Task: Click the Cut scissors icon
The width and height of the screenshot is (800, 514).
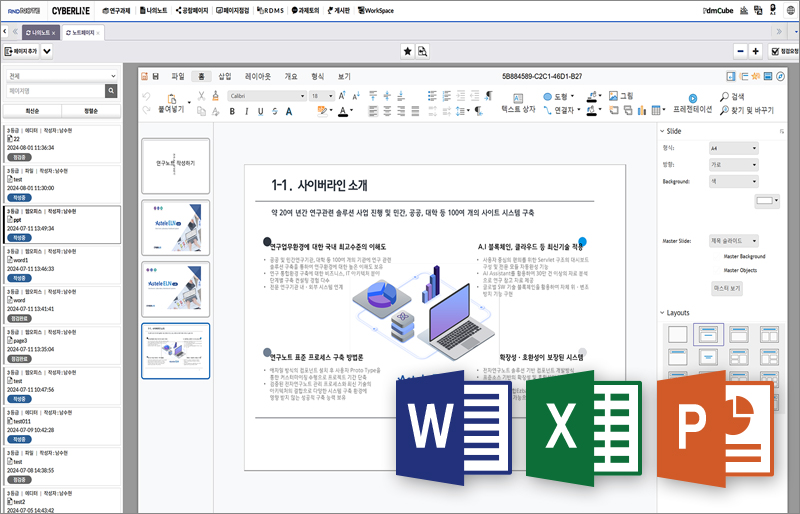Action: coord(201,96)
